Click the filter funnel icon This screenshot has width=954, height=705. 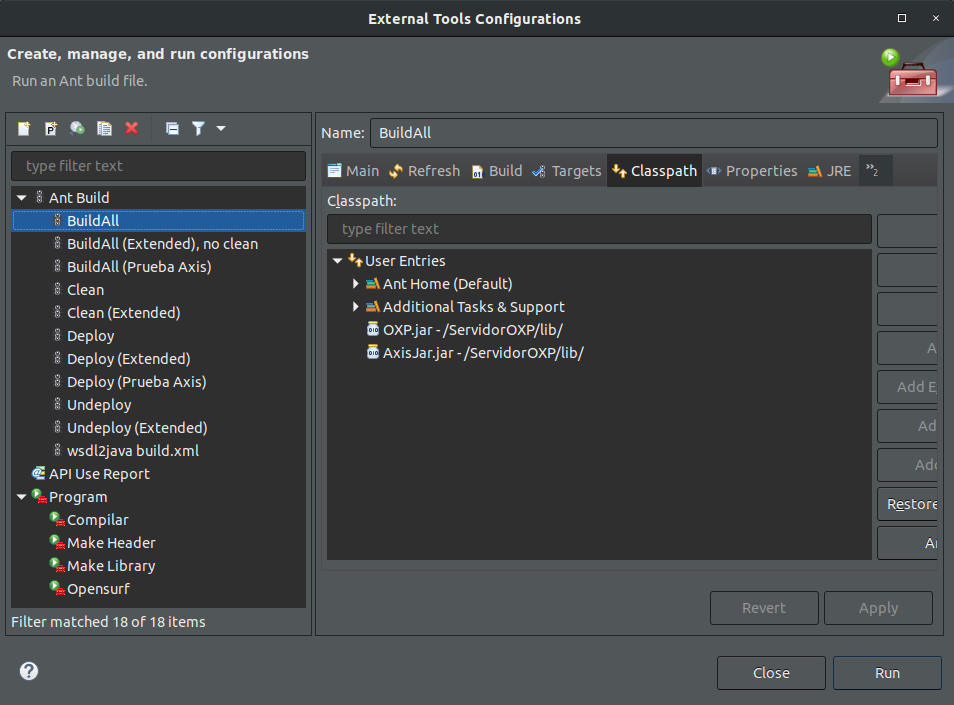point(198,128)
